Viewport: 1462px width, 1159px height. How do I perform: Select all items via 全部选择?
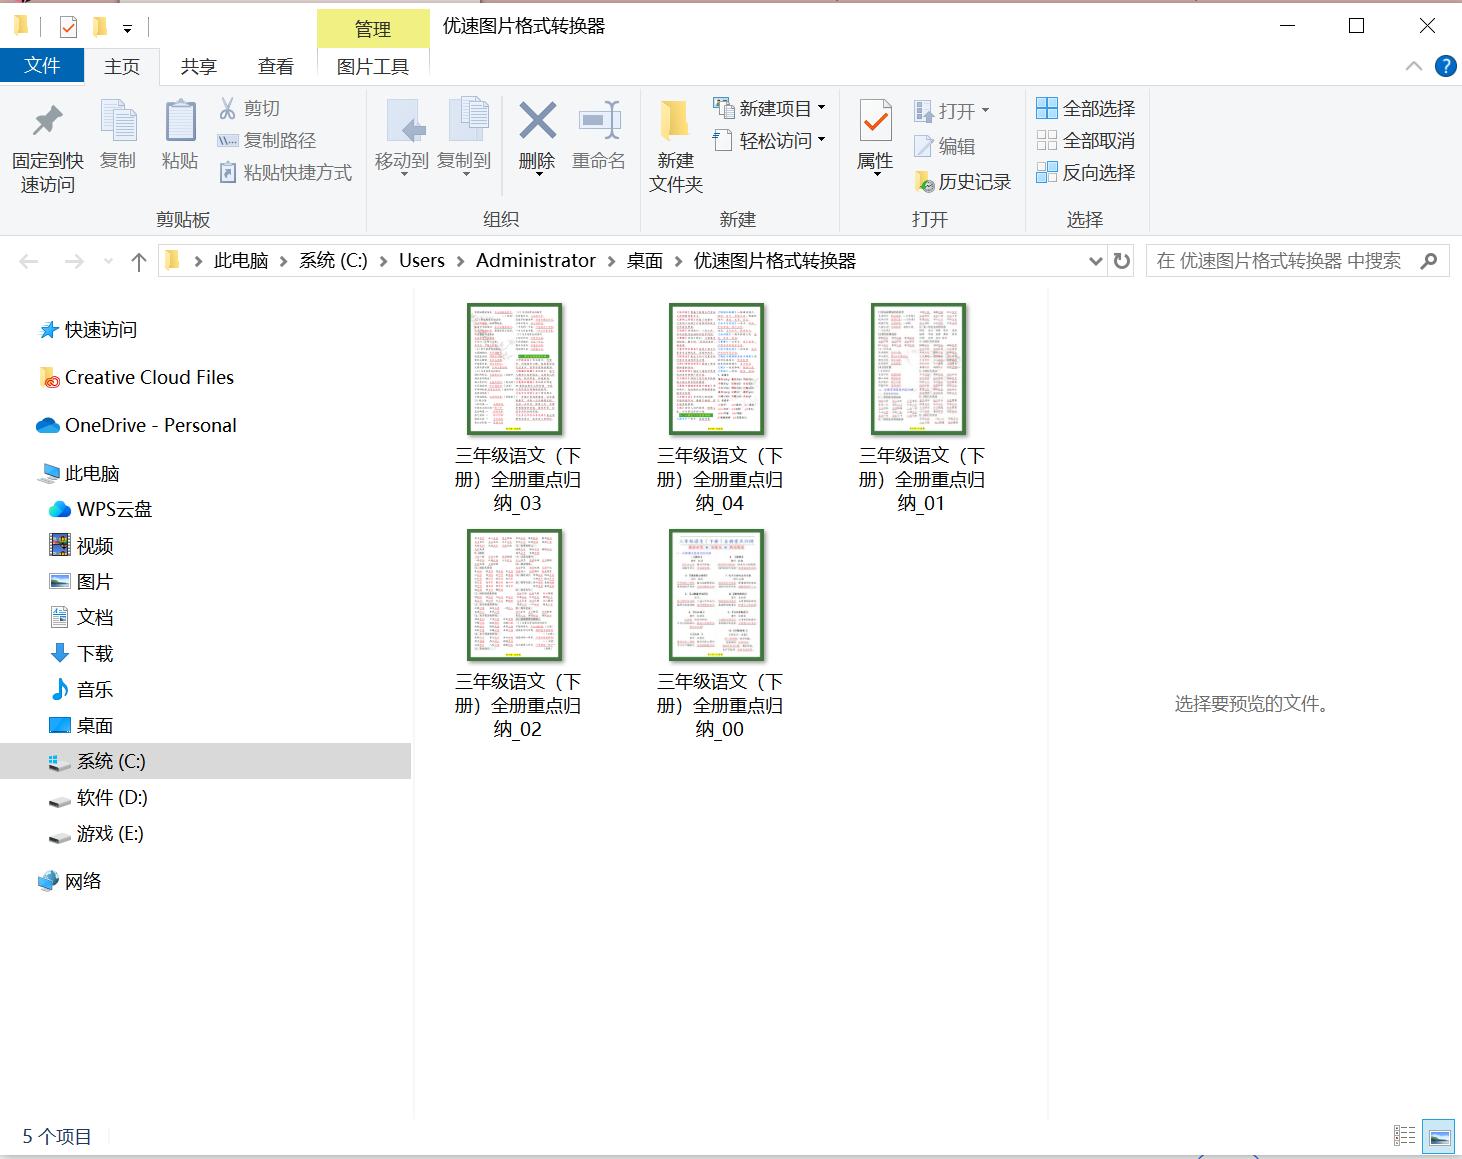pos(1086,107)
